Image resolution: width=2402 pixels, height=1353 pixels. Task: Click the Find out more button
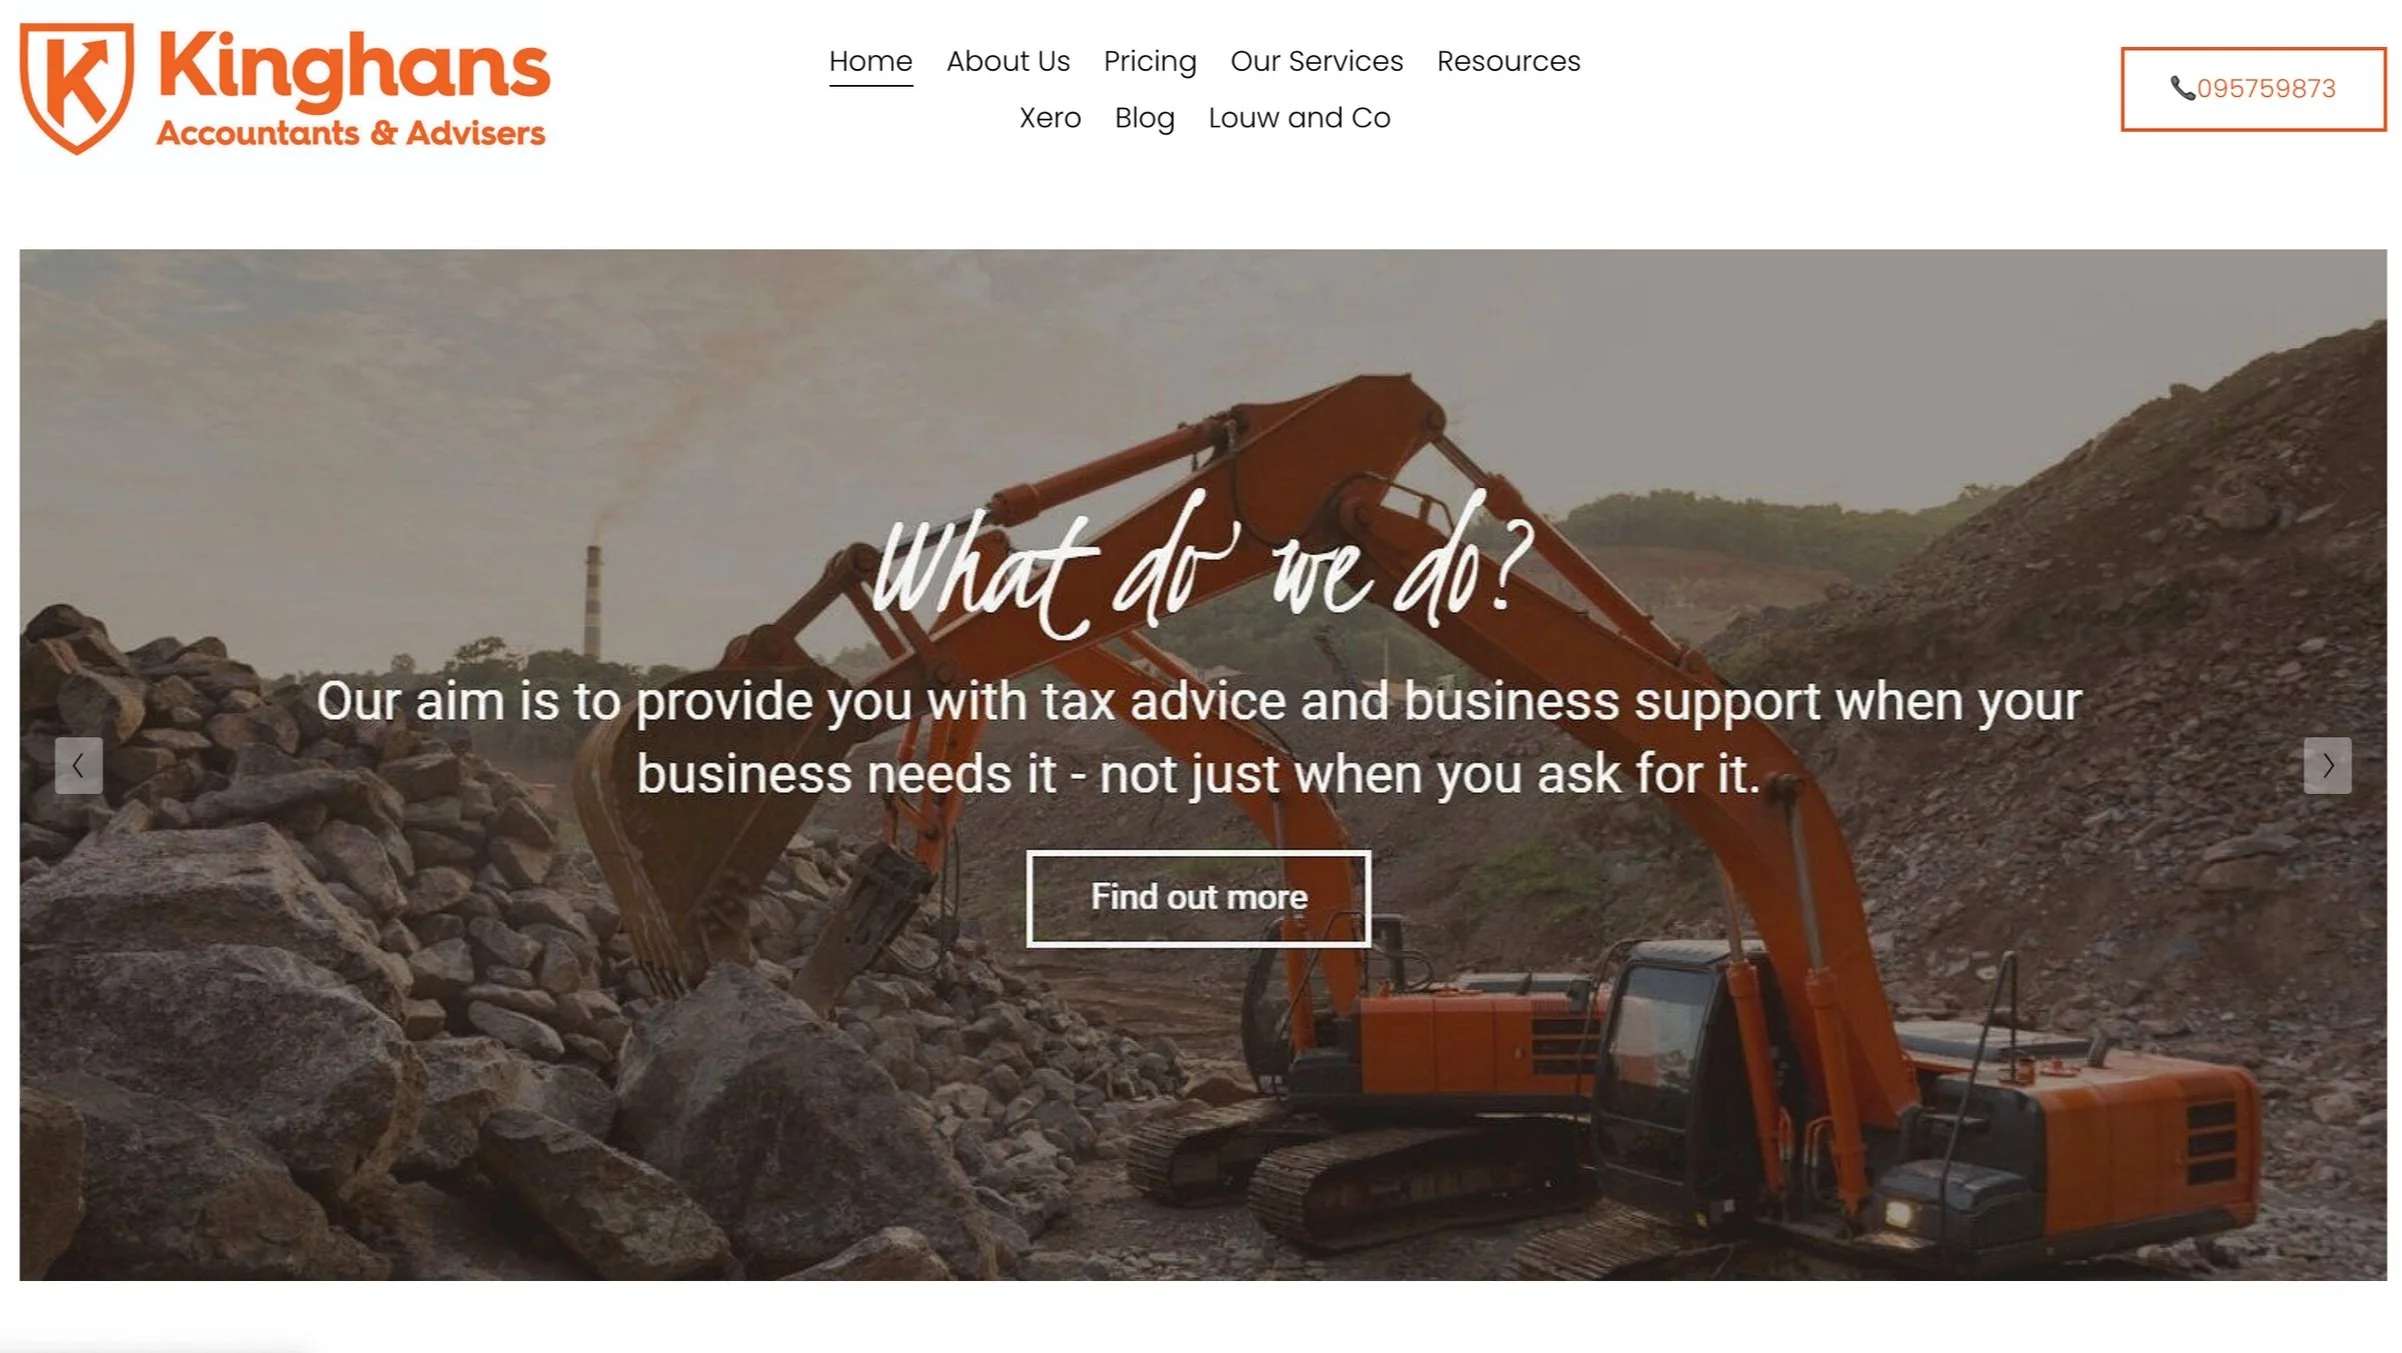[1198, 898]
